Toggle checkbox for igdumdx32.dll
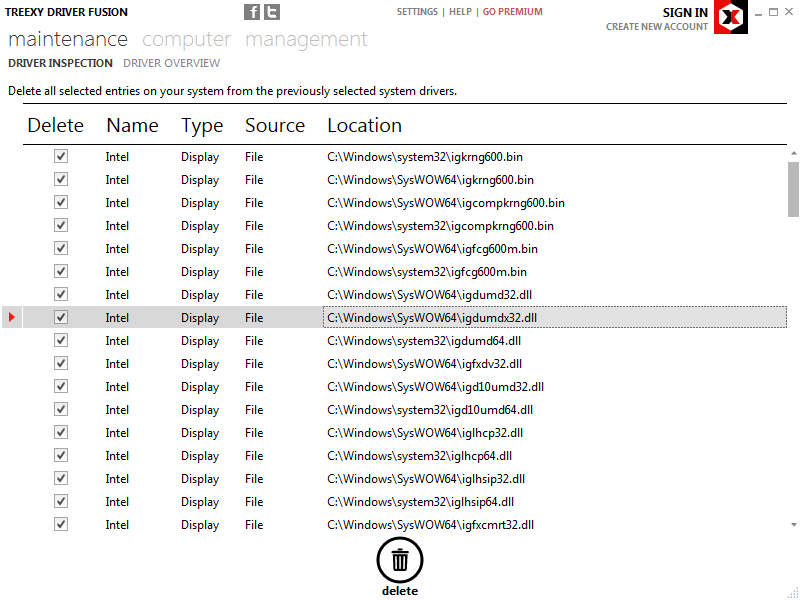 click(x=61, y=317)
